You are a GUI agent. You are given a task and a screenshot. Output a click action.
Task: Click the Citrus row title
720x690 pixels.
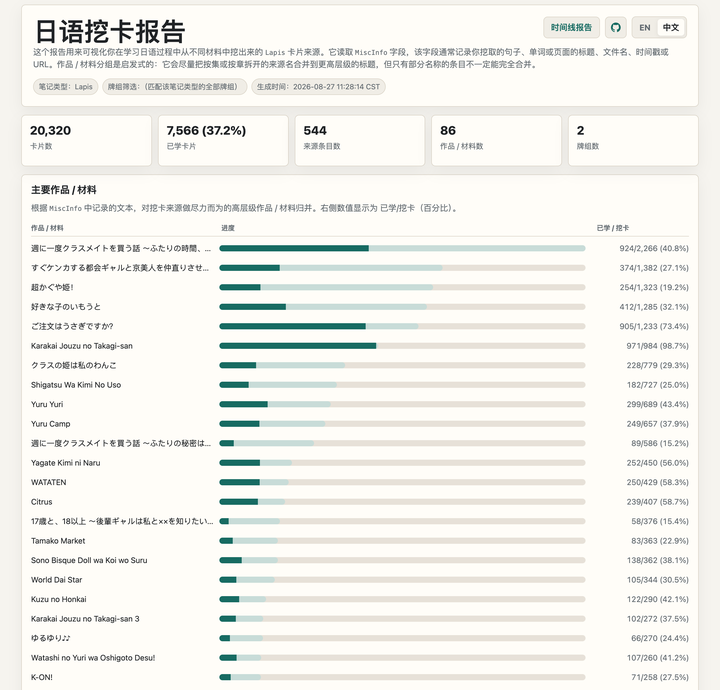pyautogui.click(x=41, y=502)
